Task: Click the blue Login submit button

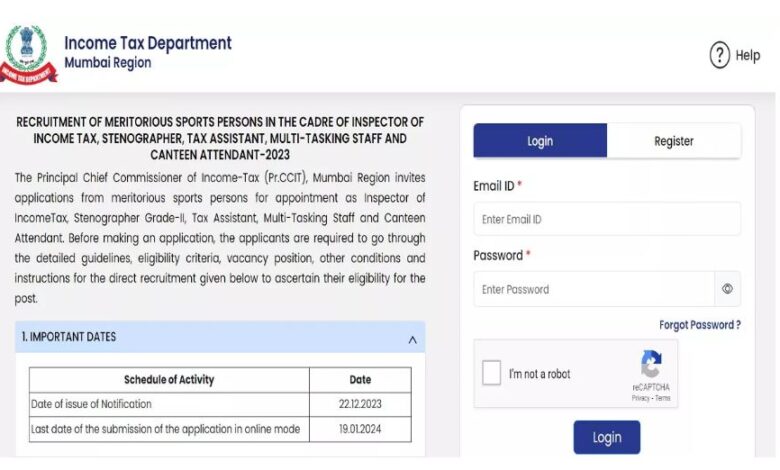Action: [x=607, y=437]
